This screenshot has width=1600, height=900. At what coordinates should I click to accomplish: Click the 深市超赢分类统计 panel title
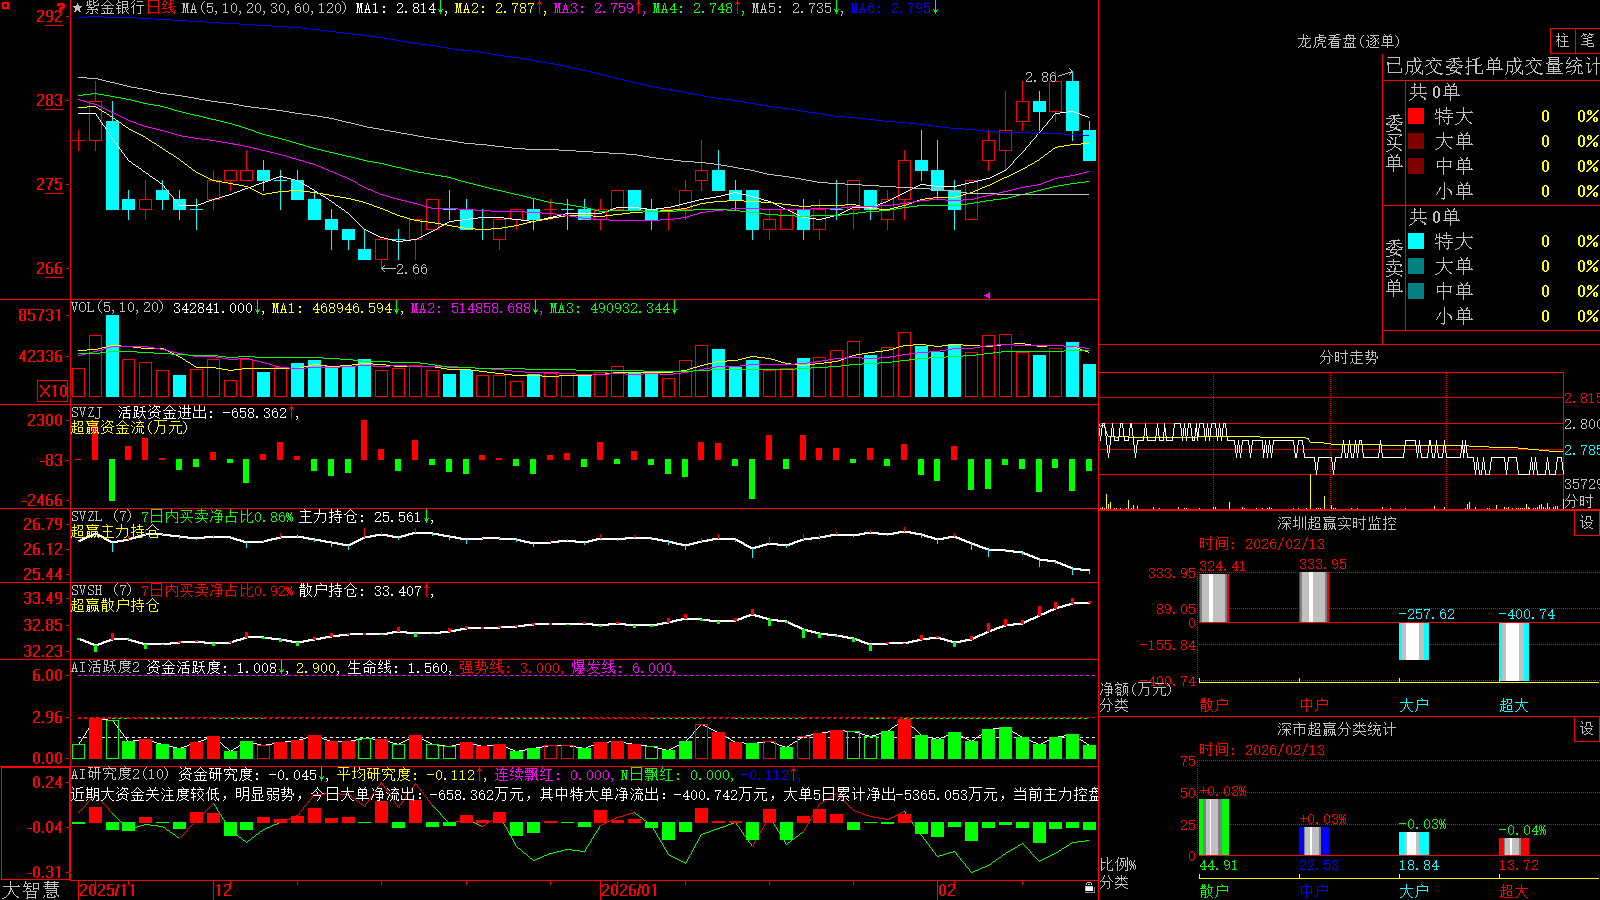point(1336,729)
